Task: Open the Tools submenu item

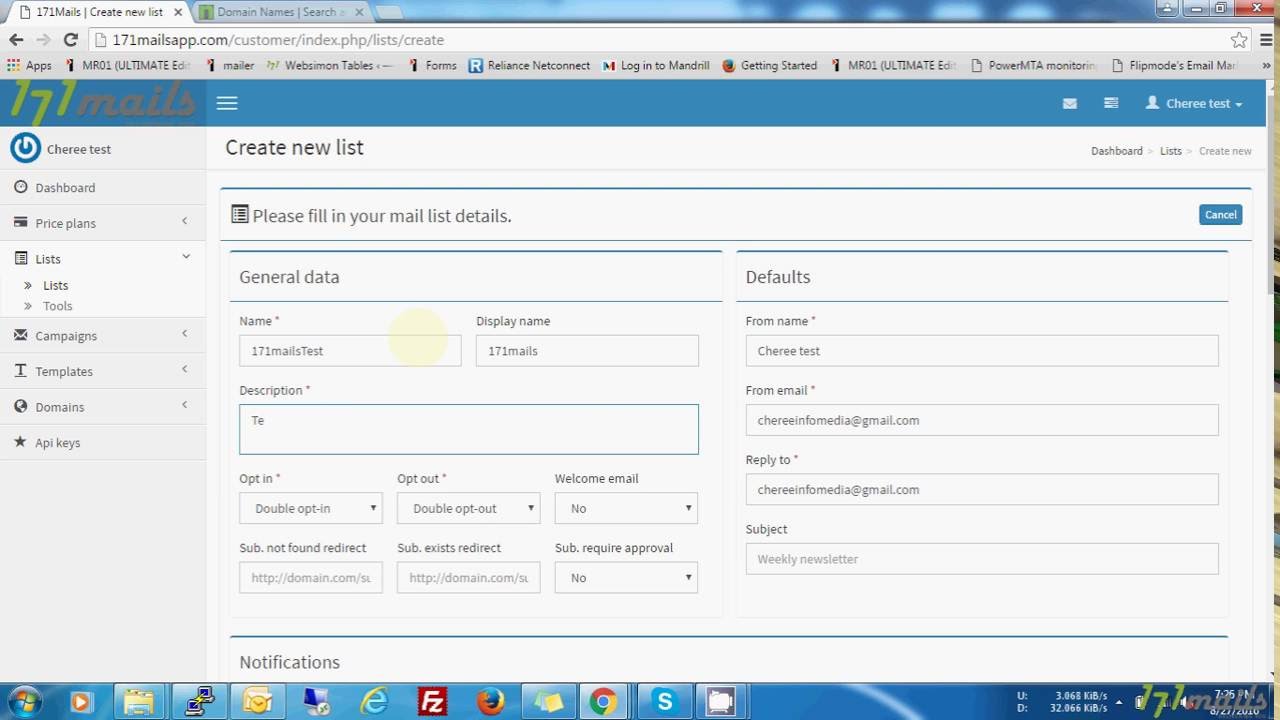Action: pos(57,306)
